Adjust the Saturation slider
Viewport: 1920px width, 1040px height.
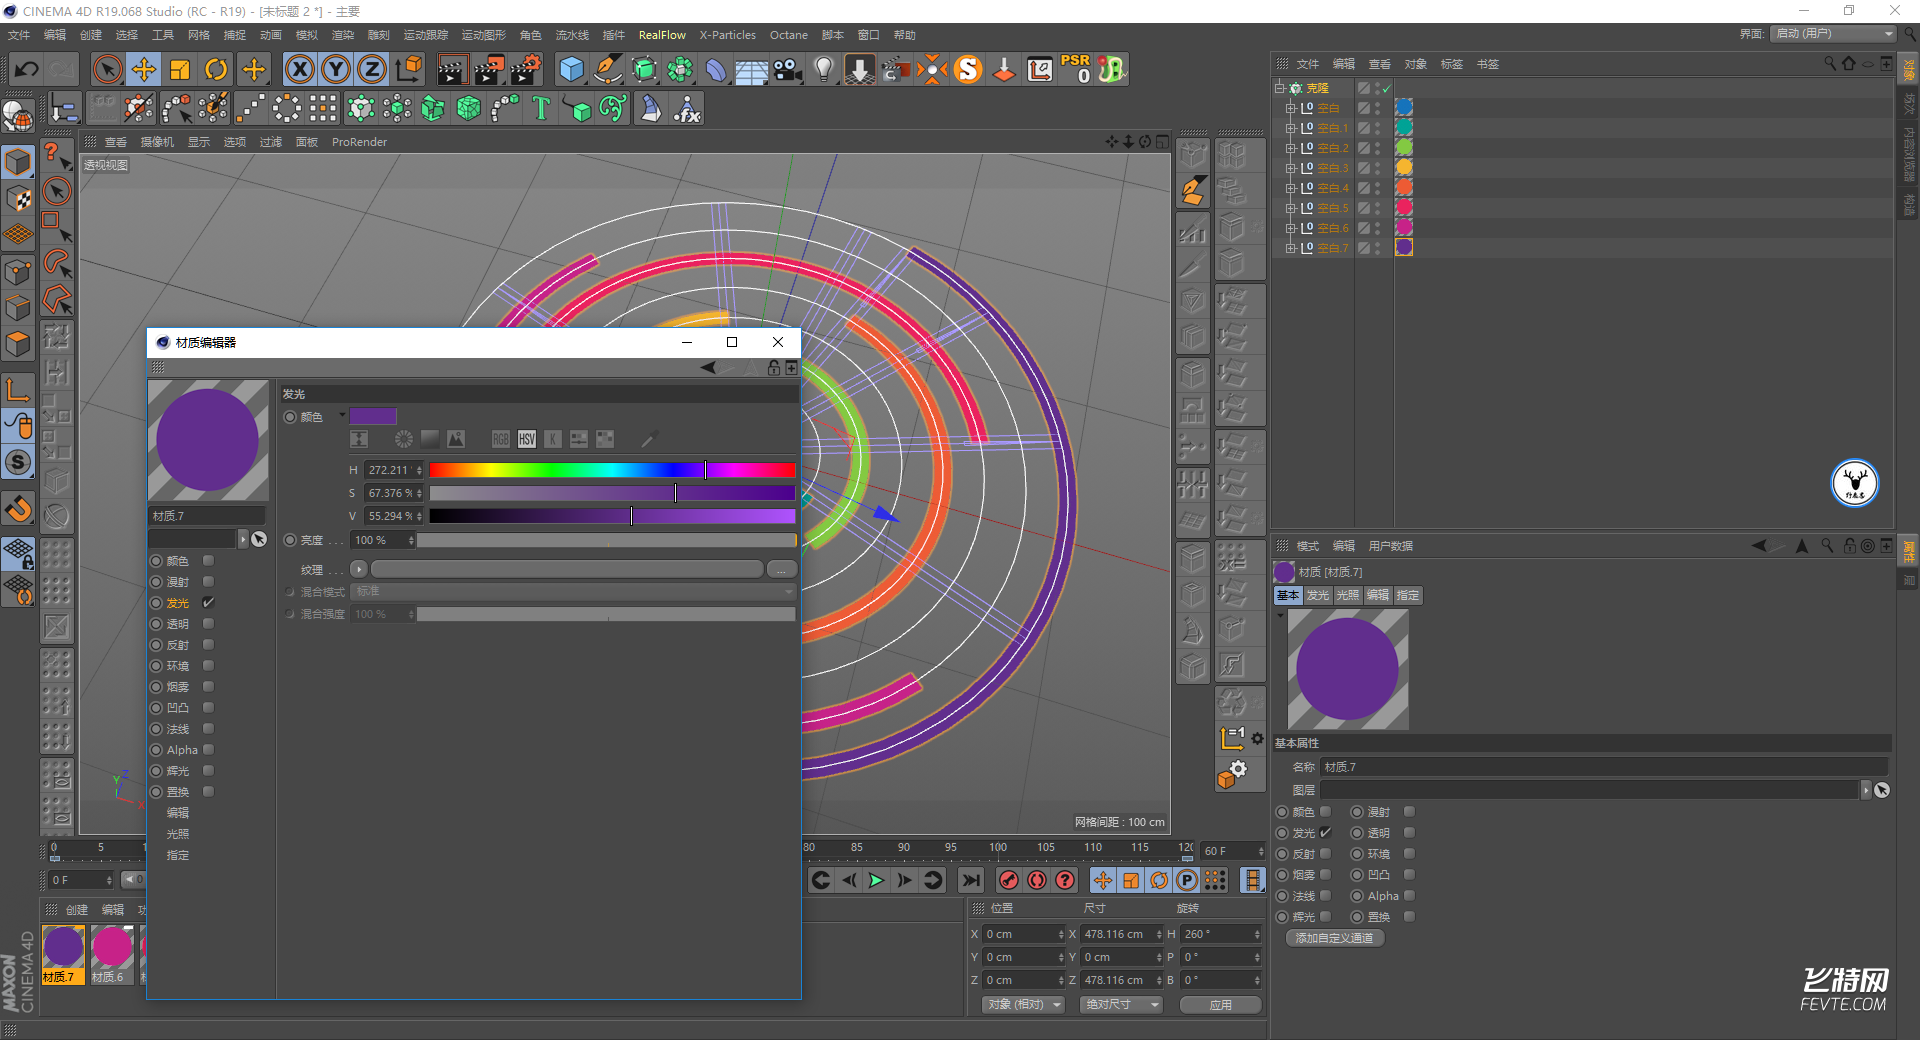[612, 493]
